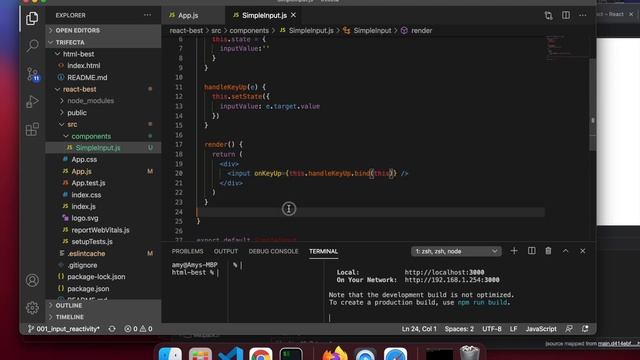Open App.css in the file tree
640x360 pixels.
(84, 159)
